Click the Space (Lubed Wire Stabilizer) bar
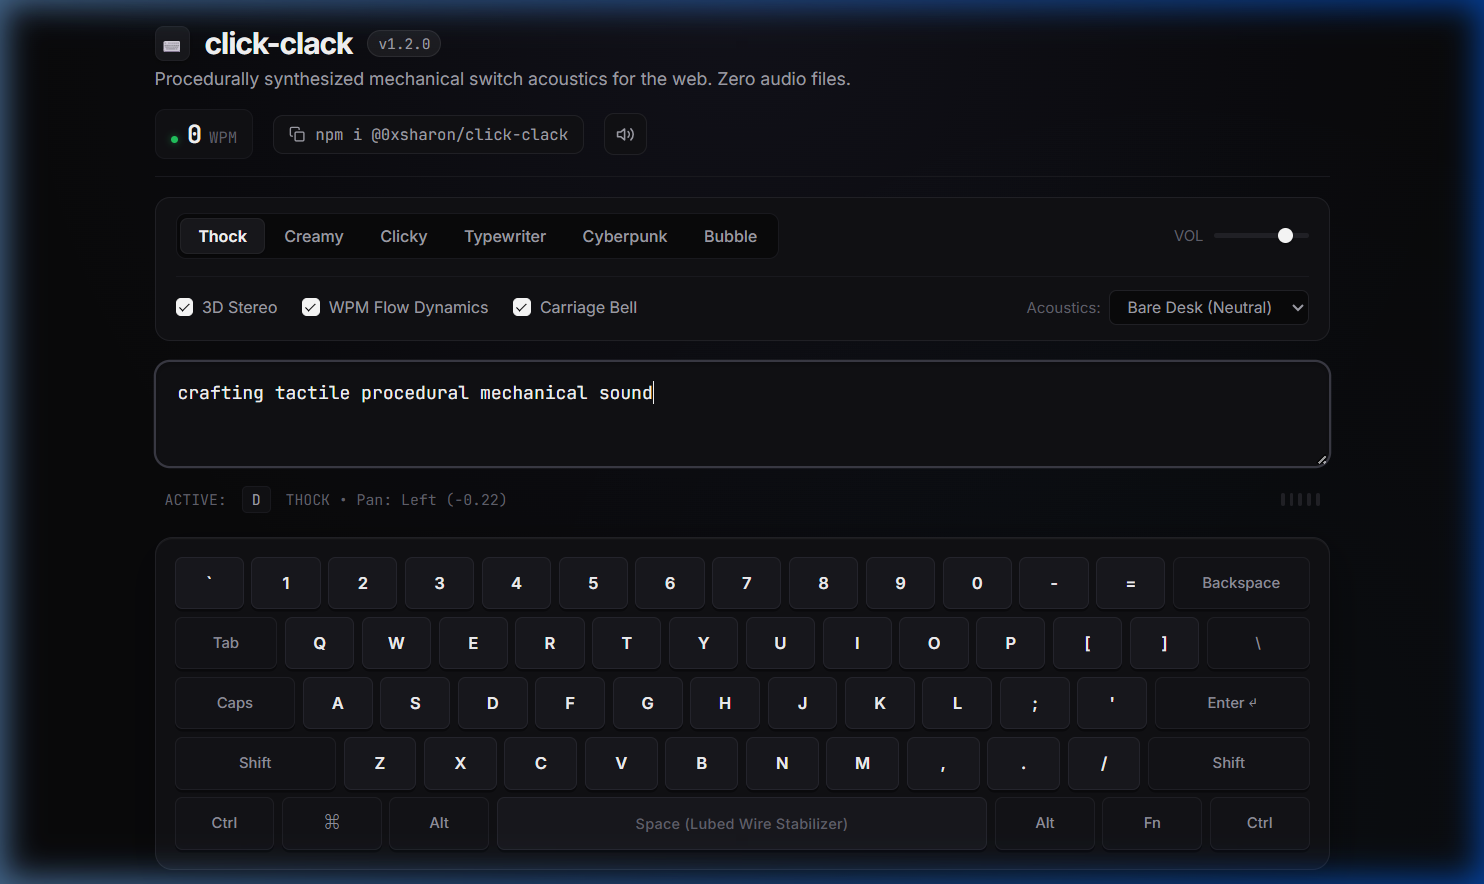Screen dimensions: 1484x884 742,823
